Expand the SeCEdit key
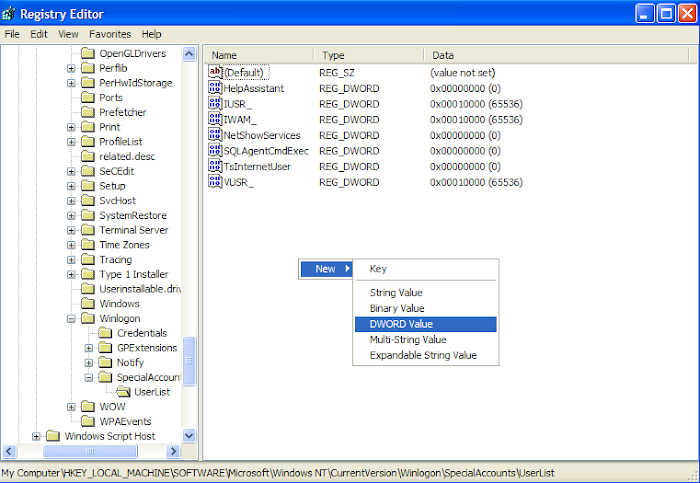Image resolution: width=700 pixels, height=483 pixels. (x=71, y=171)
